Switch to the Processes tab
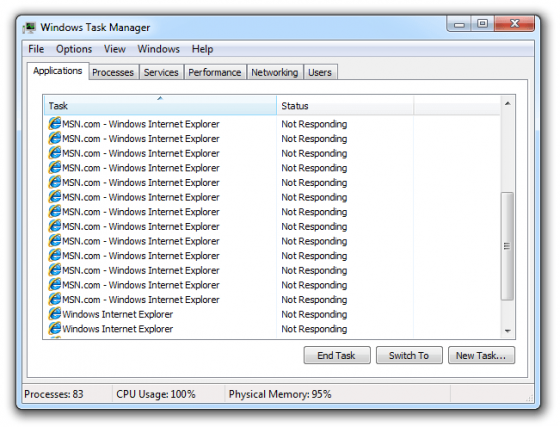This screenshot has height=427, width=560. pyautogui.click(x=113, y=72)
